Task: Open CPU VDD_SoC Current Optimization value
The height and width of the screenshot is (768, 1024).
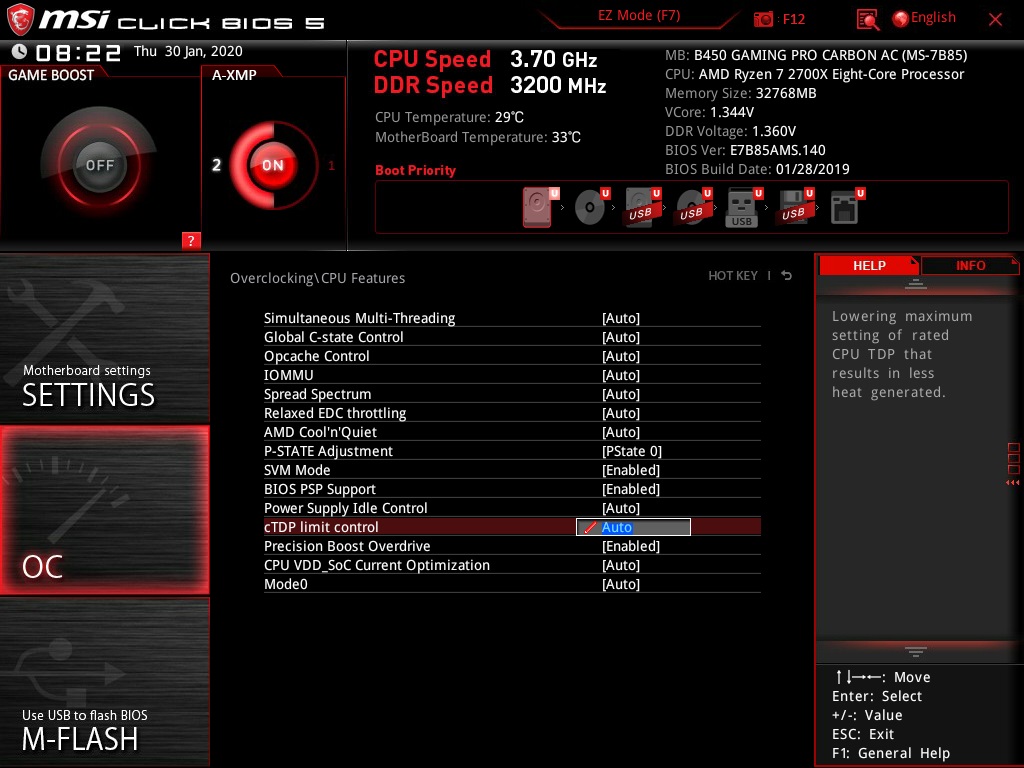Action: pos(620,565)
